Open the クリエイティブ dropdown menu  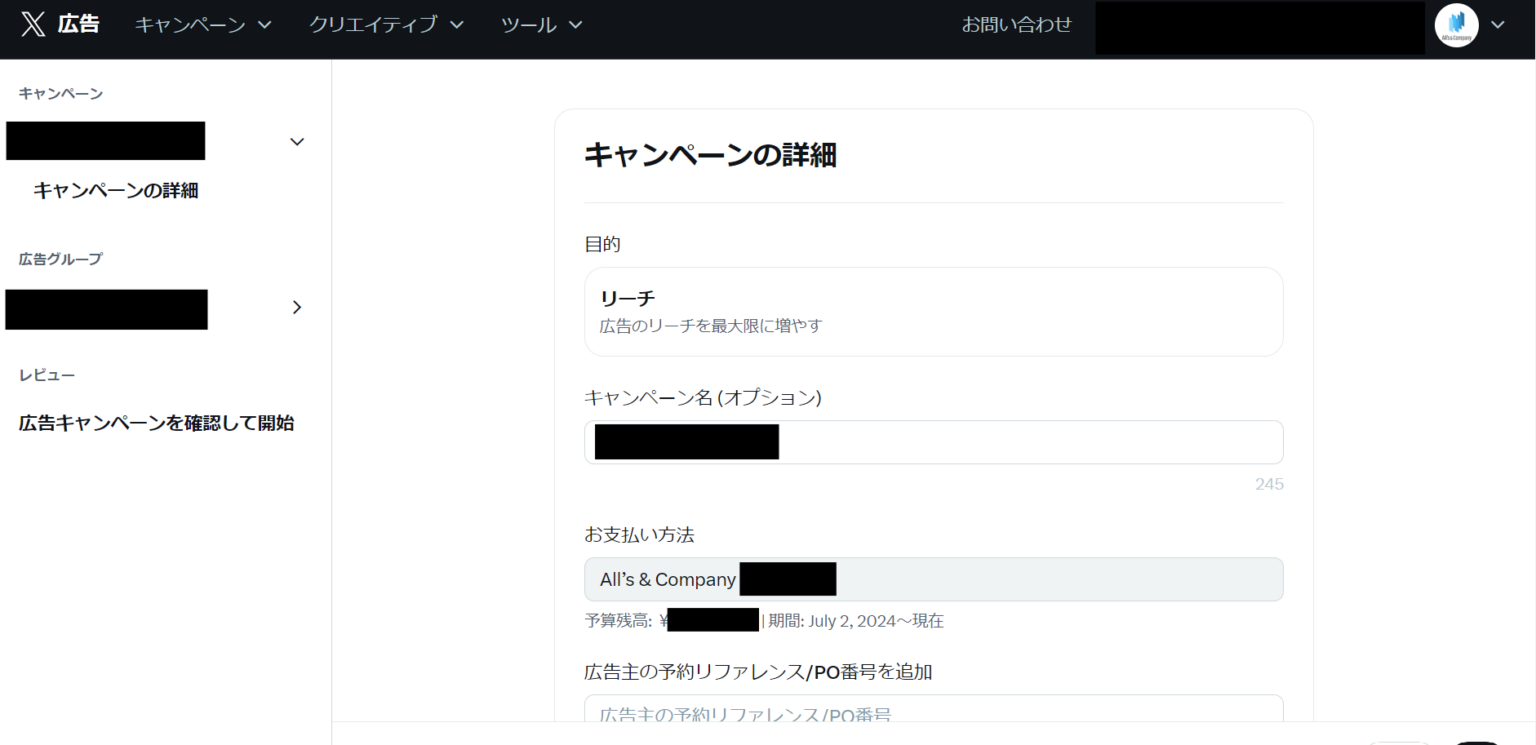tap(386, 25)
